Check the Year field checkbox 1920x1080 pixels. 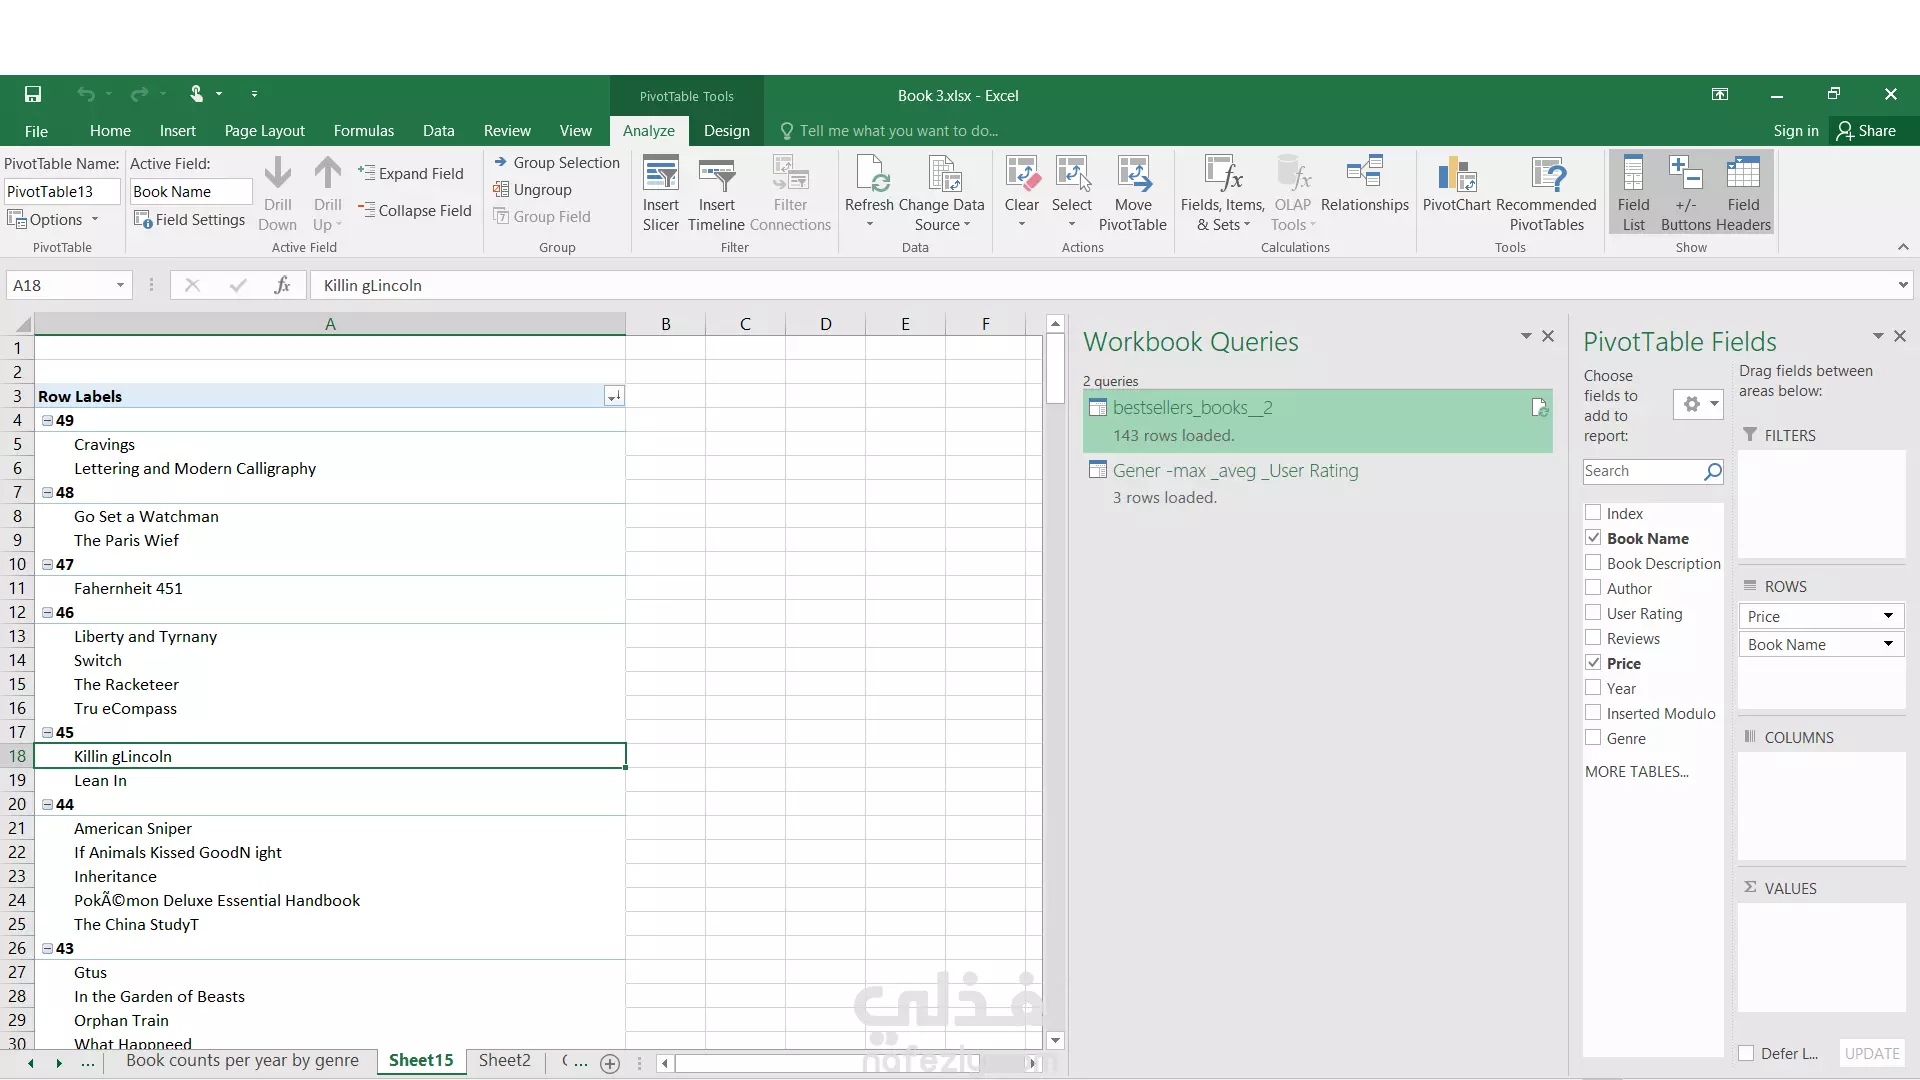(1593, 688)
